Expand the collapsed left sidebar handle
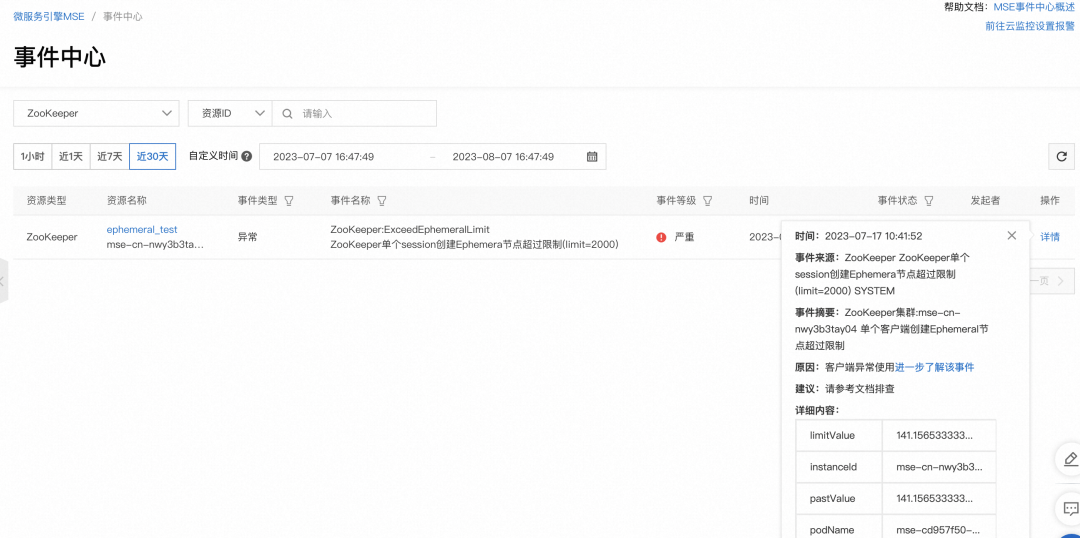1080x538 pixels. click(3, 281)
